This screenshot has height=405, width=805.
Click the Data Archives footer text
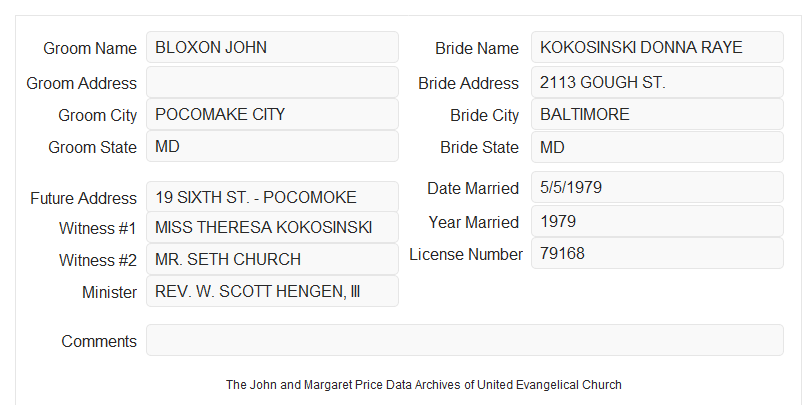[424, 384]
